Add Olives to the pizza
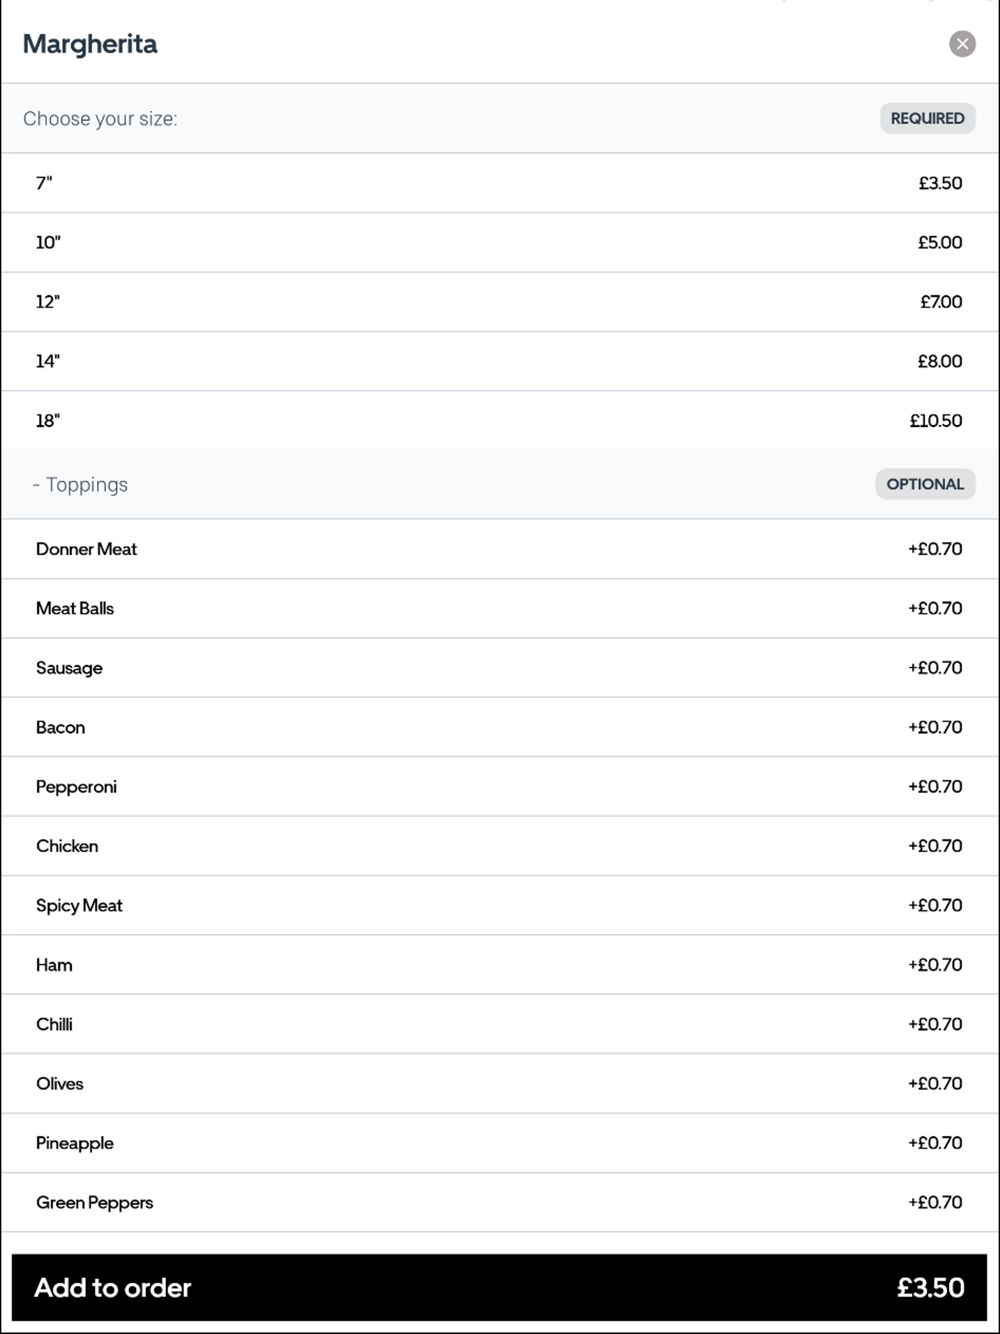Image resolution: width=1000 pixels, height=1334 pixels. 500,1084
